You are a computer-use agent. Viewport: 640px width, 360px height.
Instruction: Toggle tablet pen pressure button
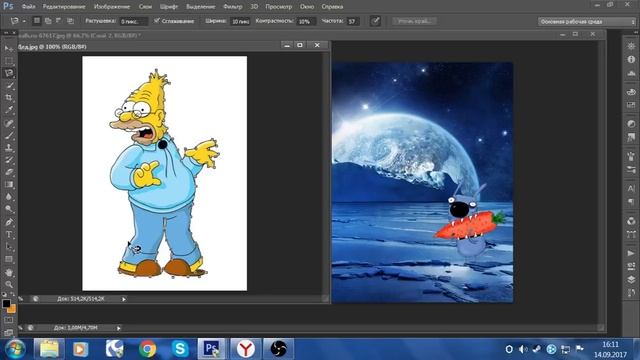(x=375, y=21)
